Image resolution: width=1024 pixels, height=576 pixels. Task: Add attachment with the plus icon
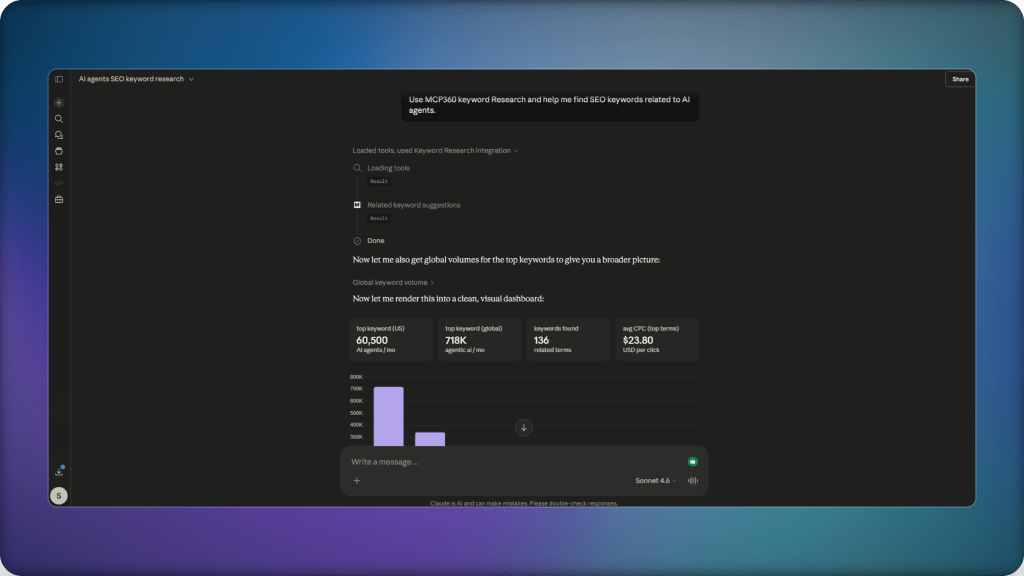pos(357,481)
